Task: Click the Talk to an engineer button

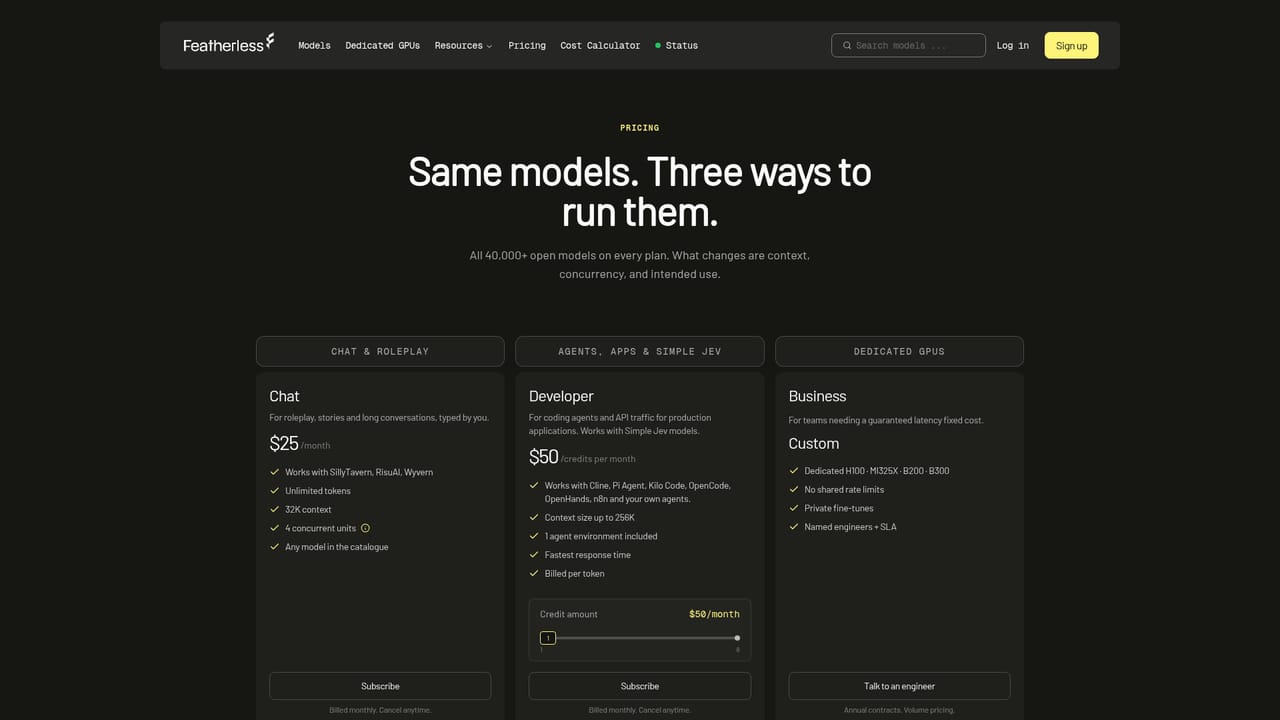Action: coord(899,686)
